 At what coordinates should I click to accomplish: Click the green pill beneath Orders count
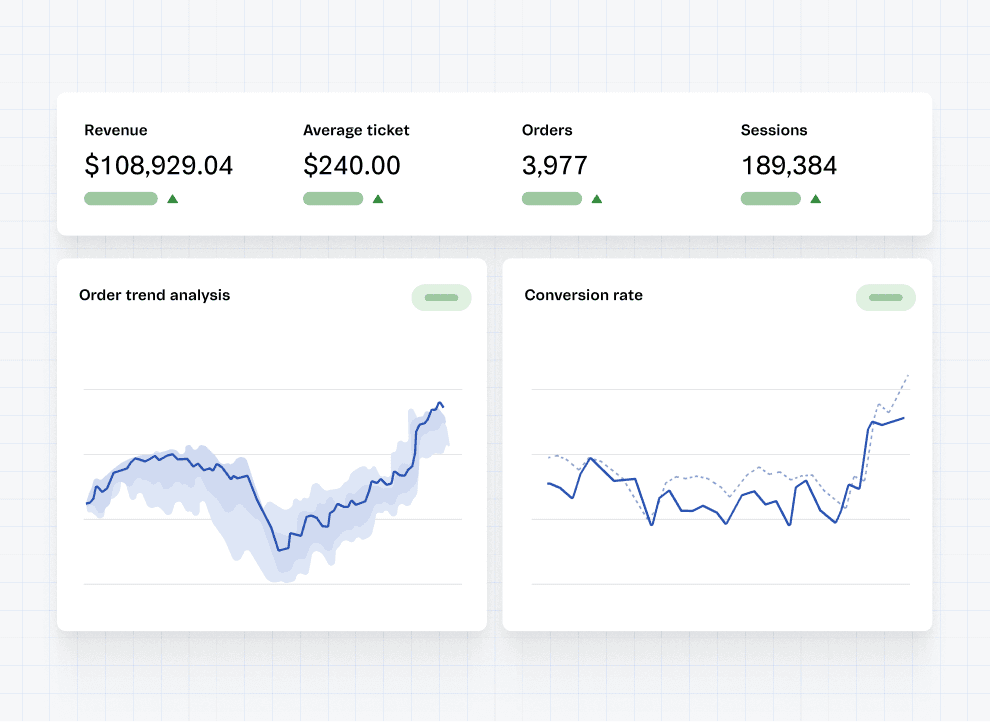(552, 199)
